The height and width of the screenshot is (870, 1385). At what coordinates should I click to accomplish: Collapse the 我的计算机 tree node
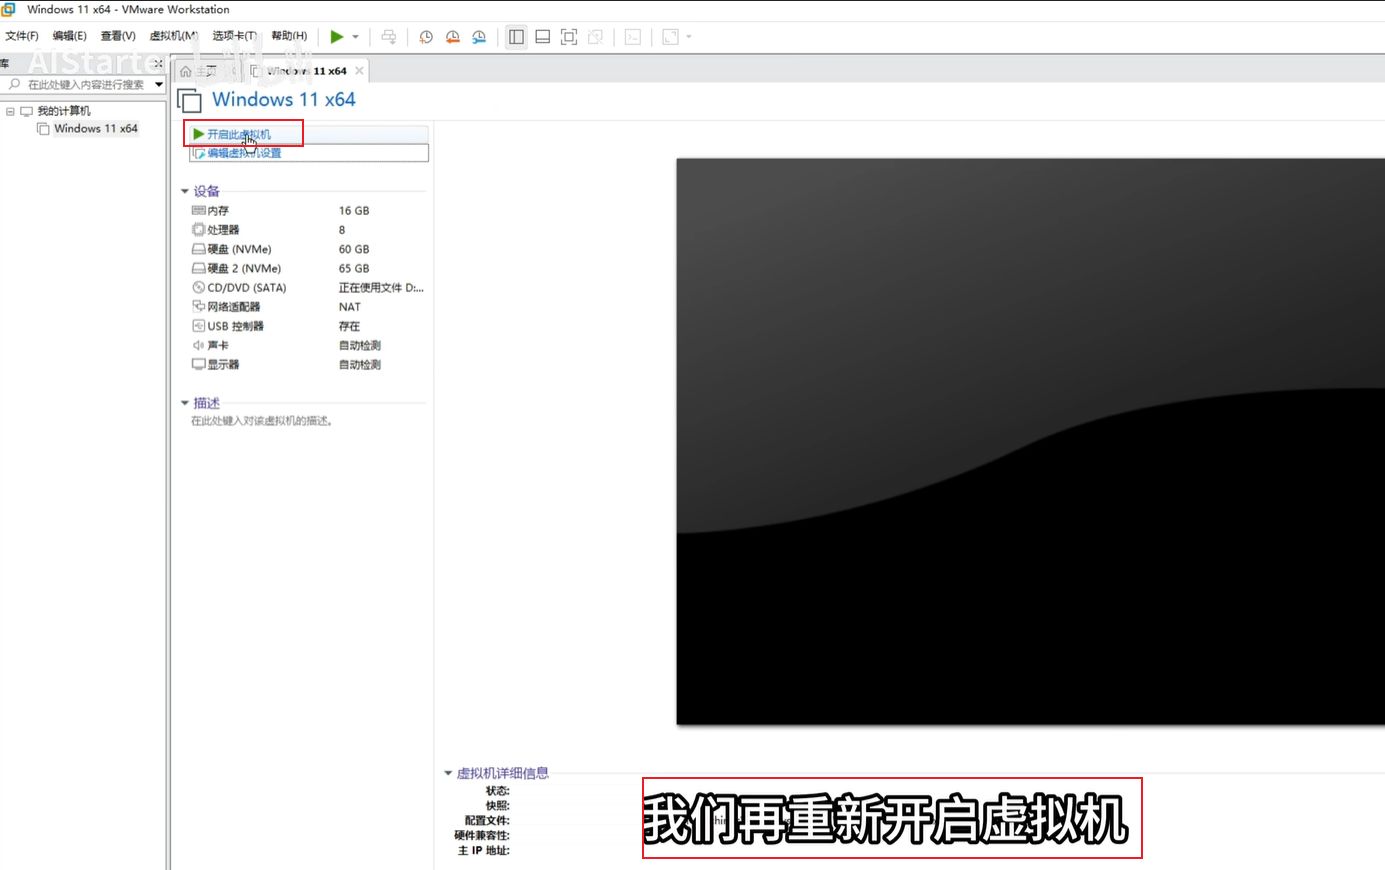10,111
